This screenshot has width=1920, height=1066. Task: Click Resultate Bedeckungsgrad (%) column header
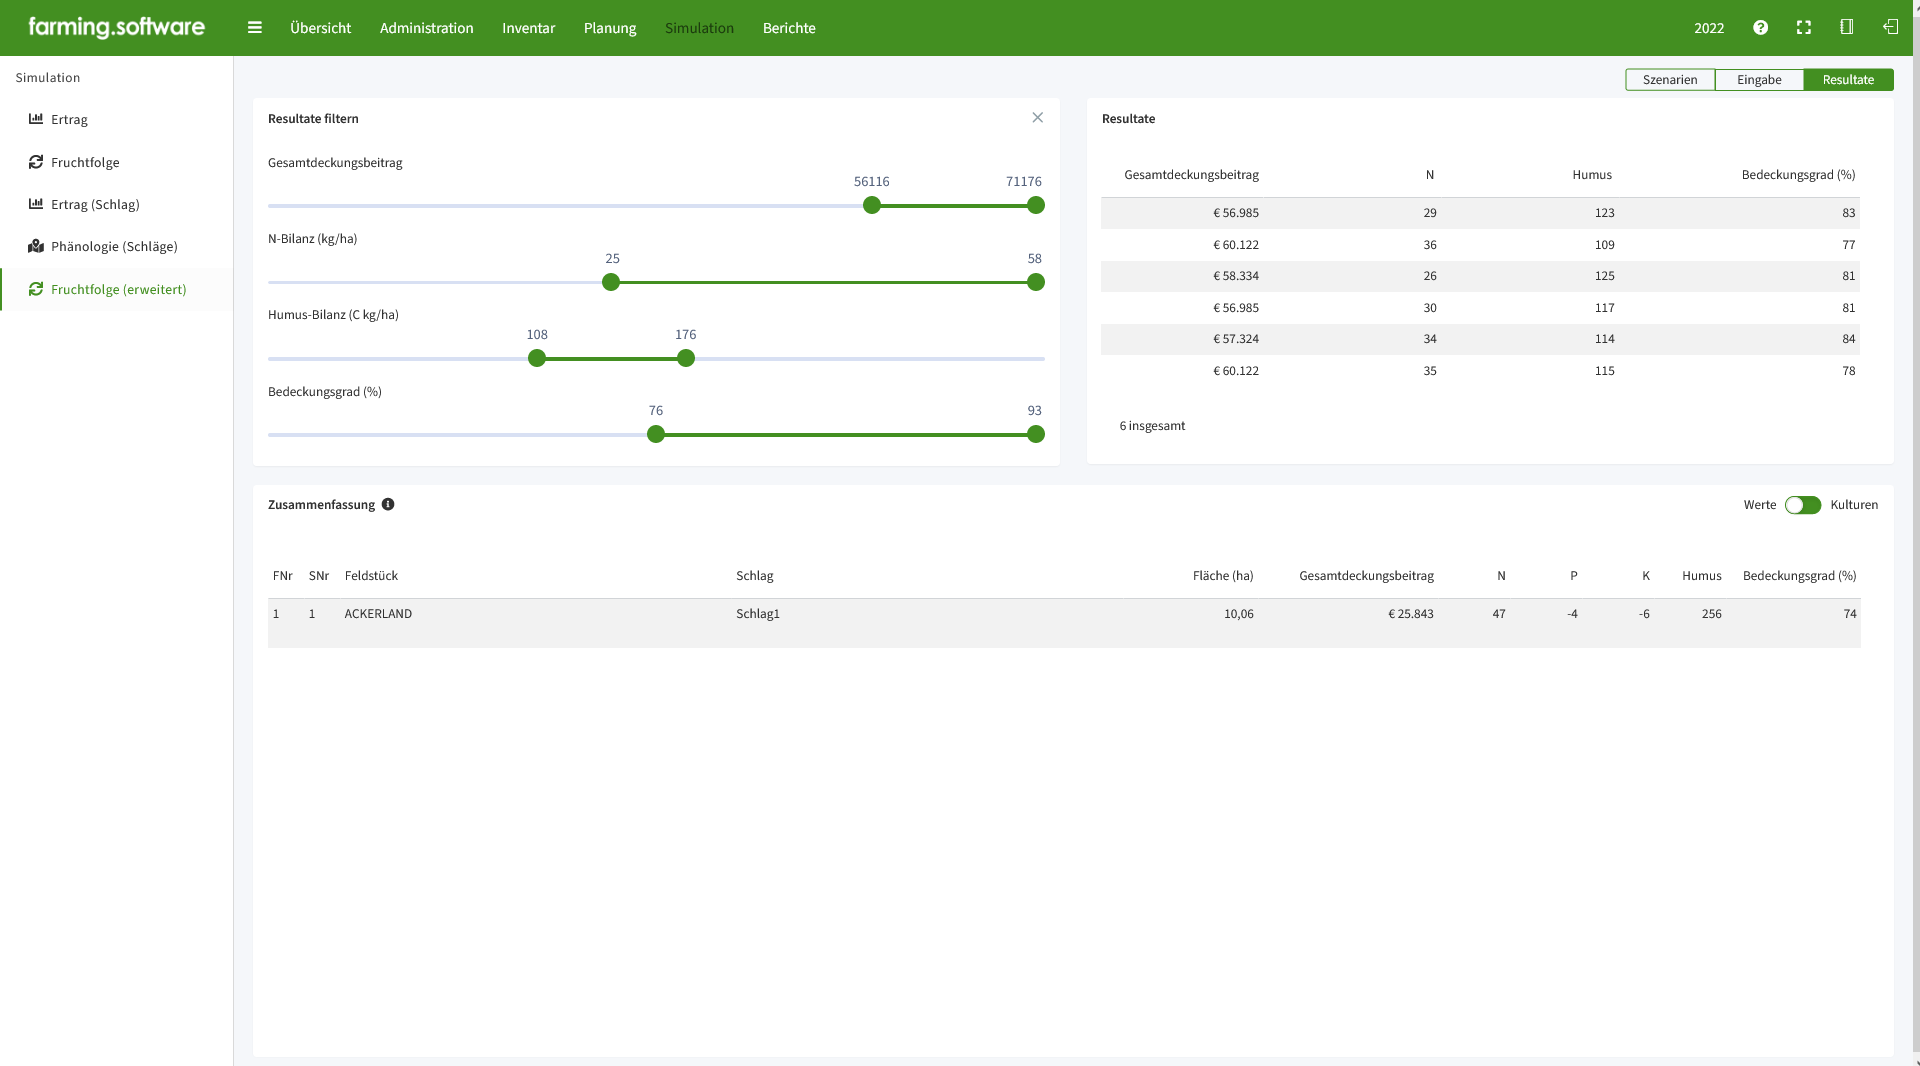coord(1798,175)
